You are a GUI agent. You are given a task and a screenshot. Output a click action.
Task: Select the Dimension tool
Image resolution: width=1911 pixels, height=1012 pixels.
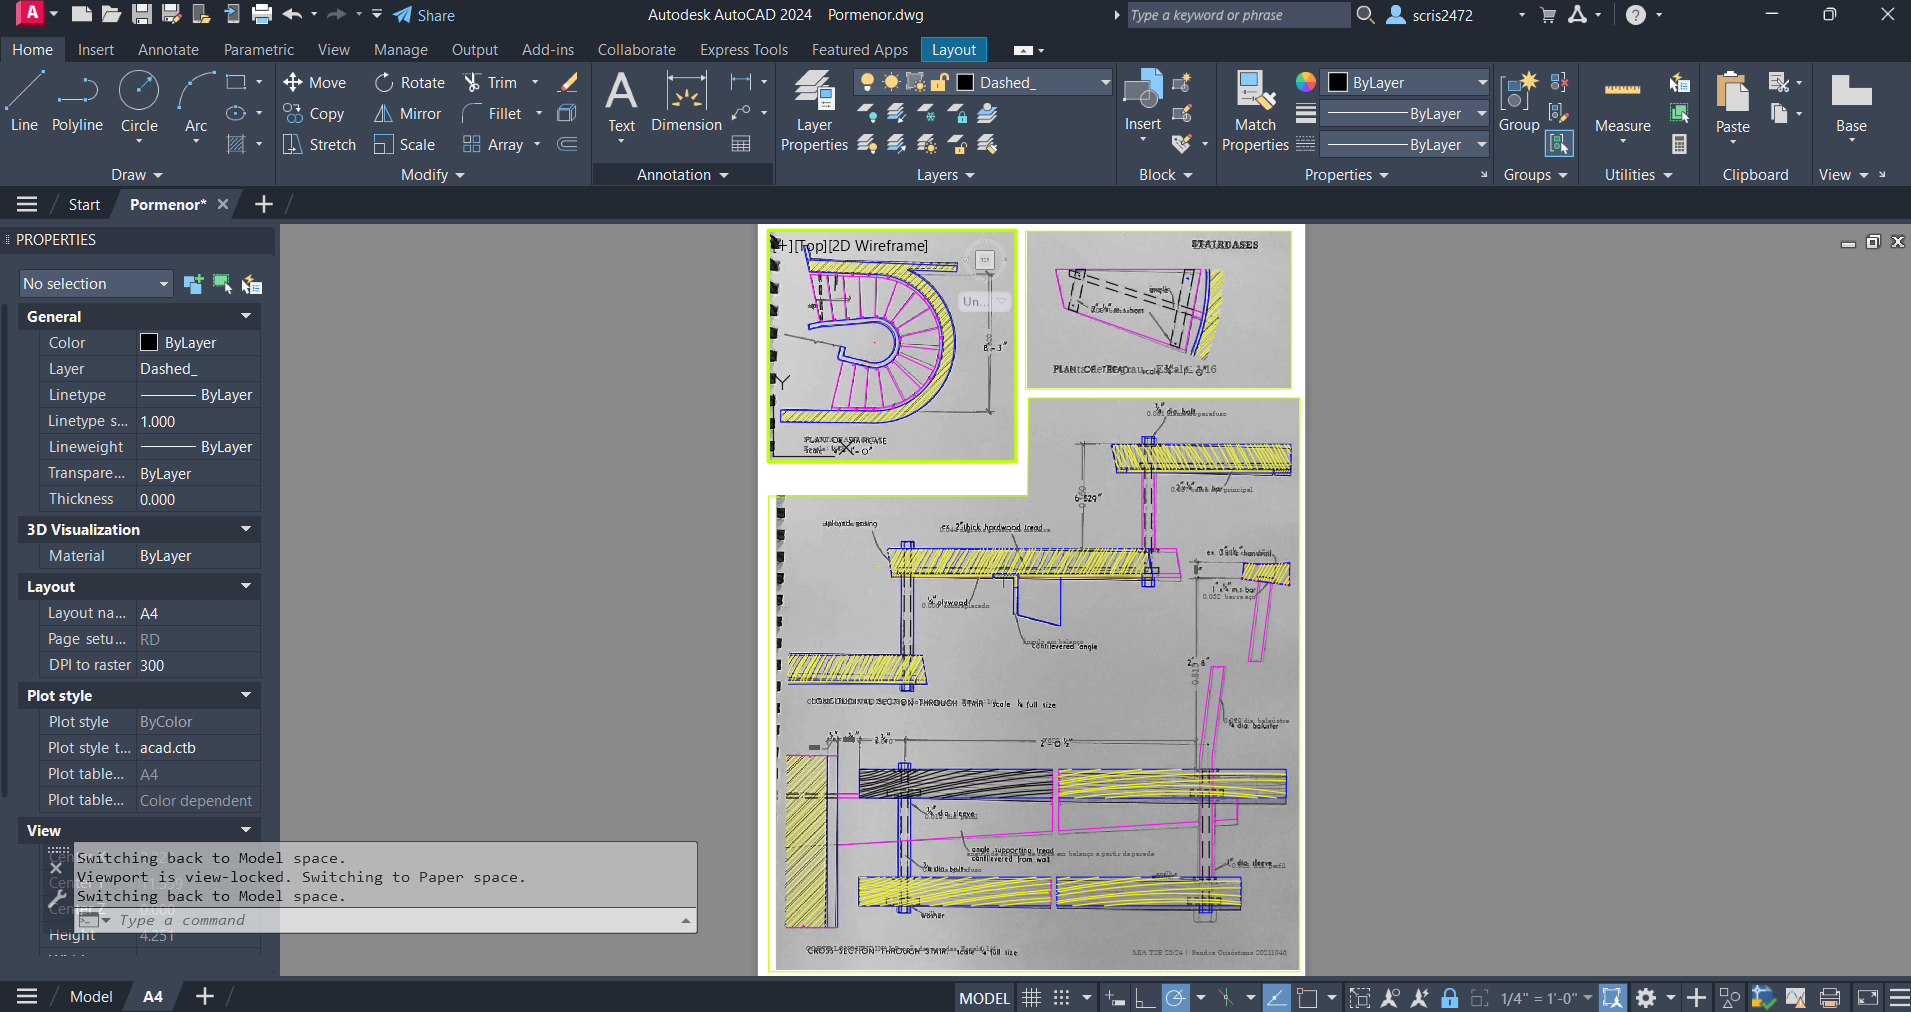pos(686,102)
